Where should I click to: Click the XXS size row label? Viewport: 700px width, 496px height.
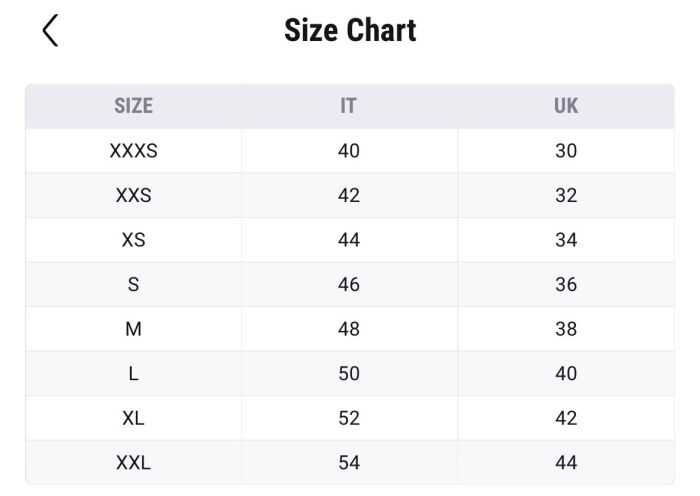(x=133, y=196)
